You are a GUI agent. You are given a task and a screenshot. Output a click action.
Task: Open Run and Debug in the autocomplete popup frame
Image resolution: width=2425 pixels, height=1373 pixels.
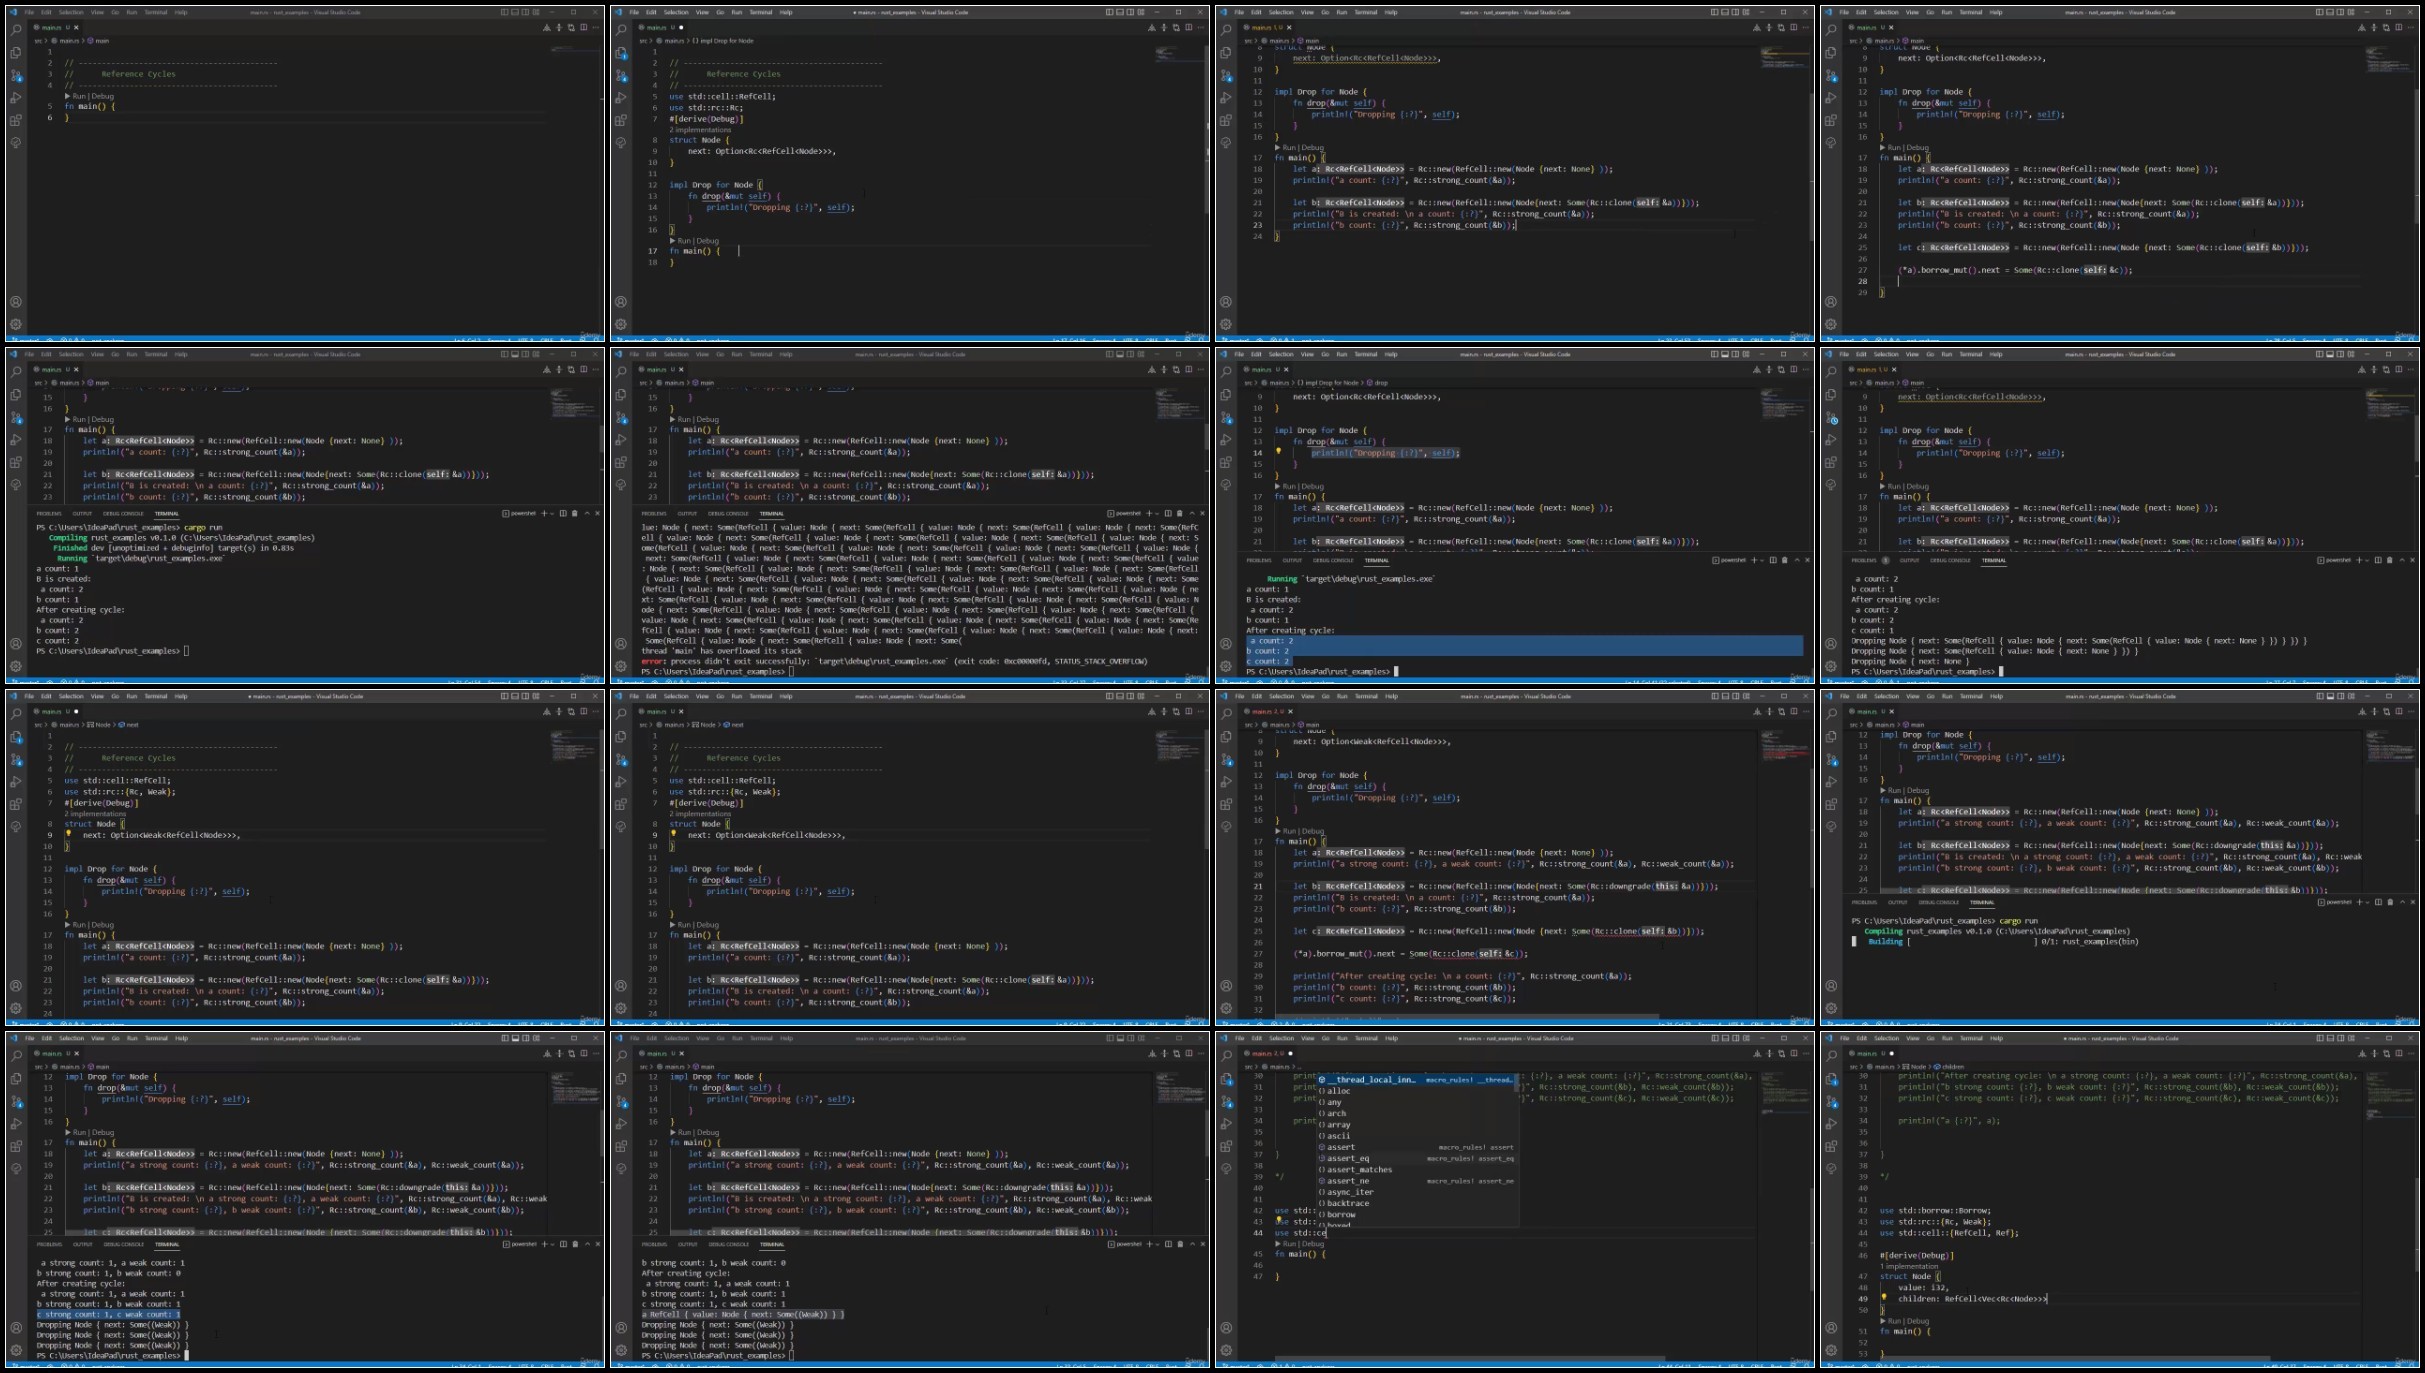[1226, 1124]
